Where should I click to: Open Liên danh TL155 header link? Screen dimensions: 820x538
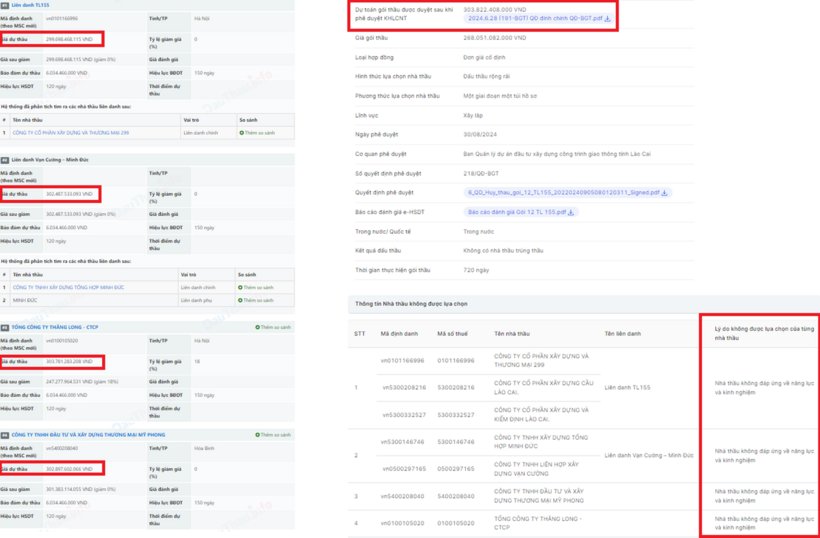31,5
